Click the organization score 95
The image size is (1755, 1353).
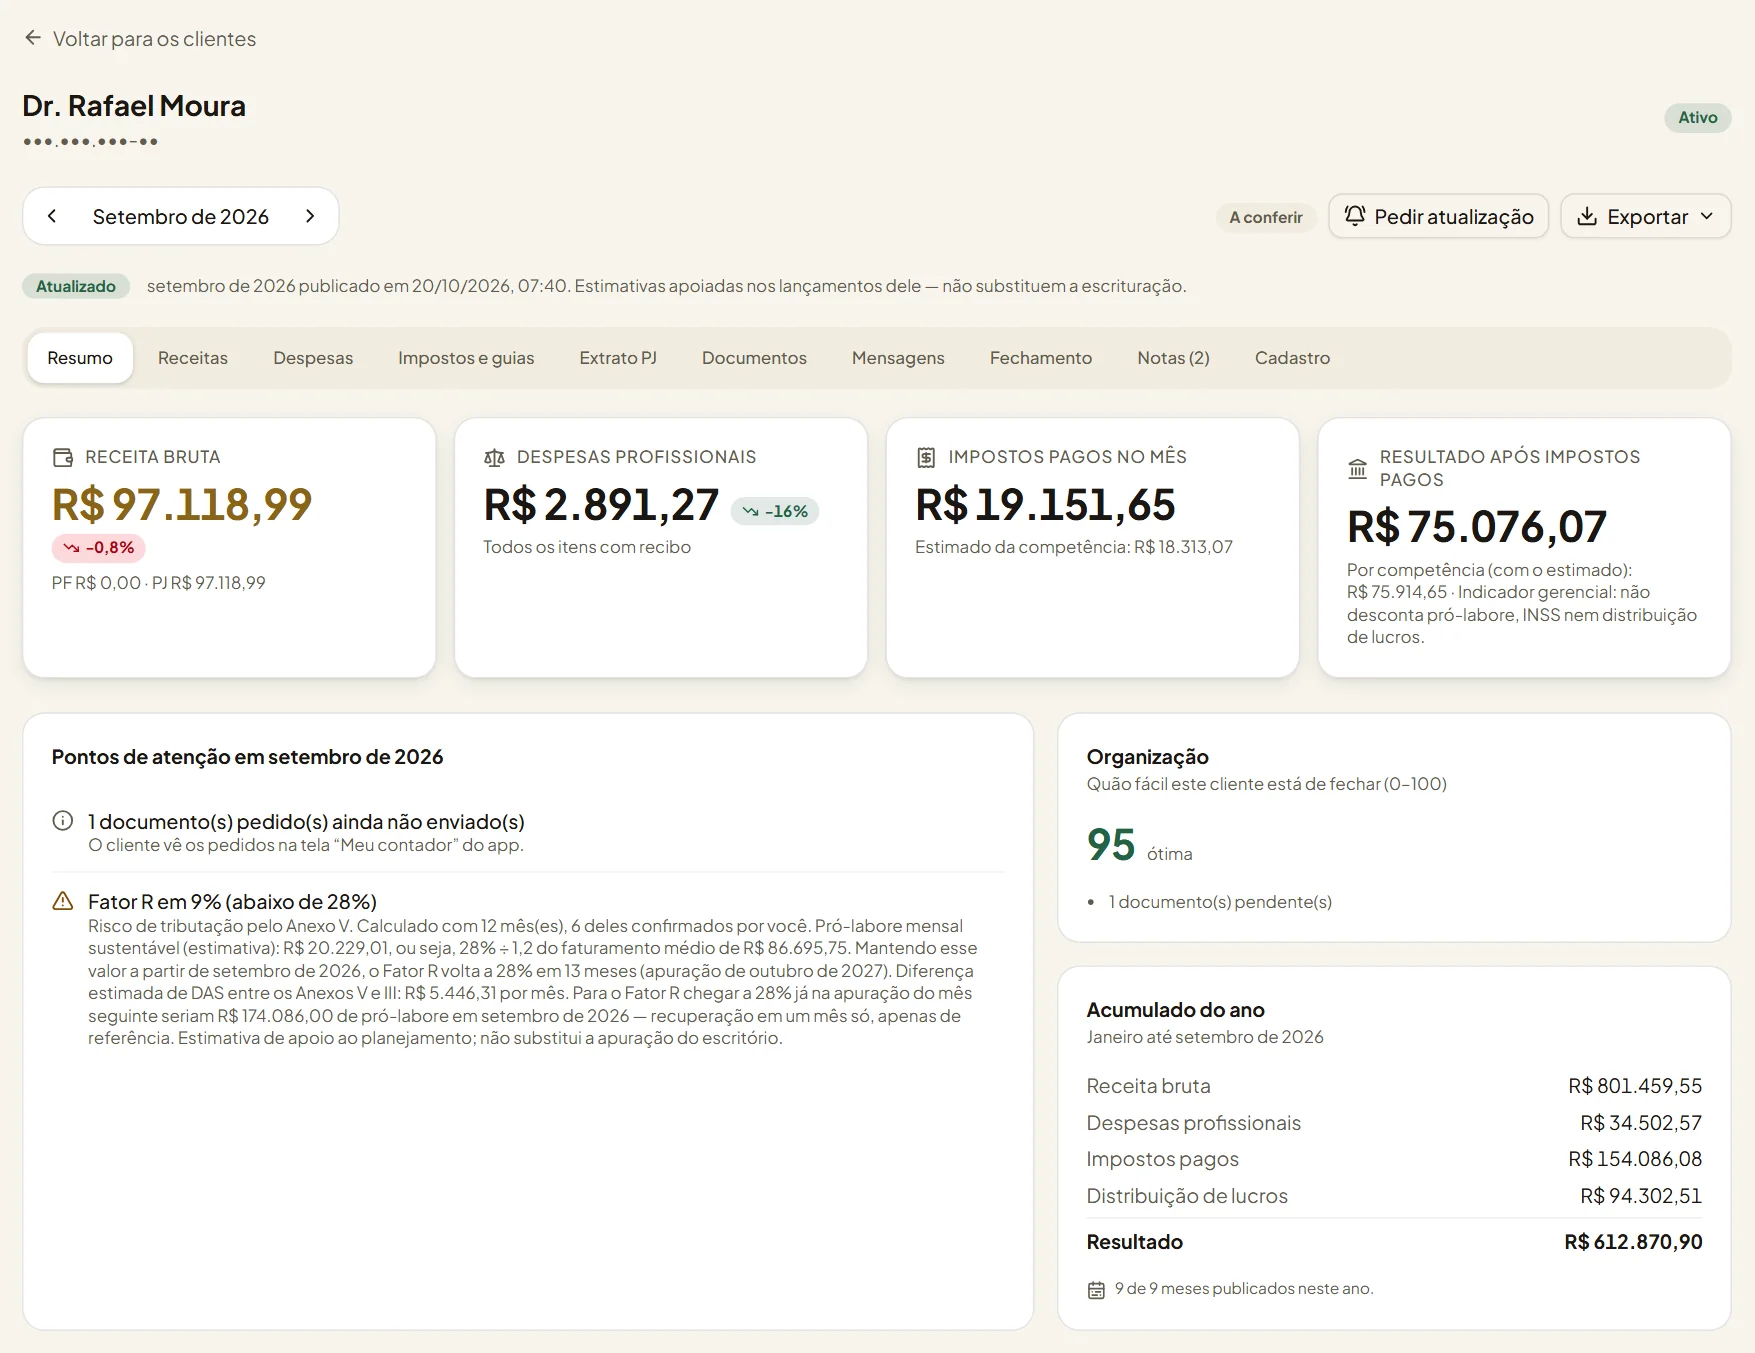[1111, 845]
